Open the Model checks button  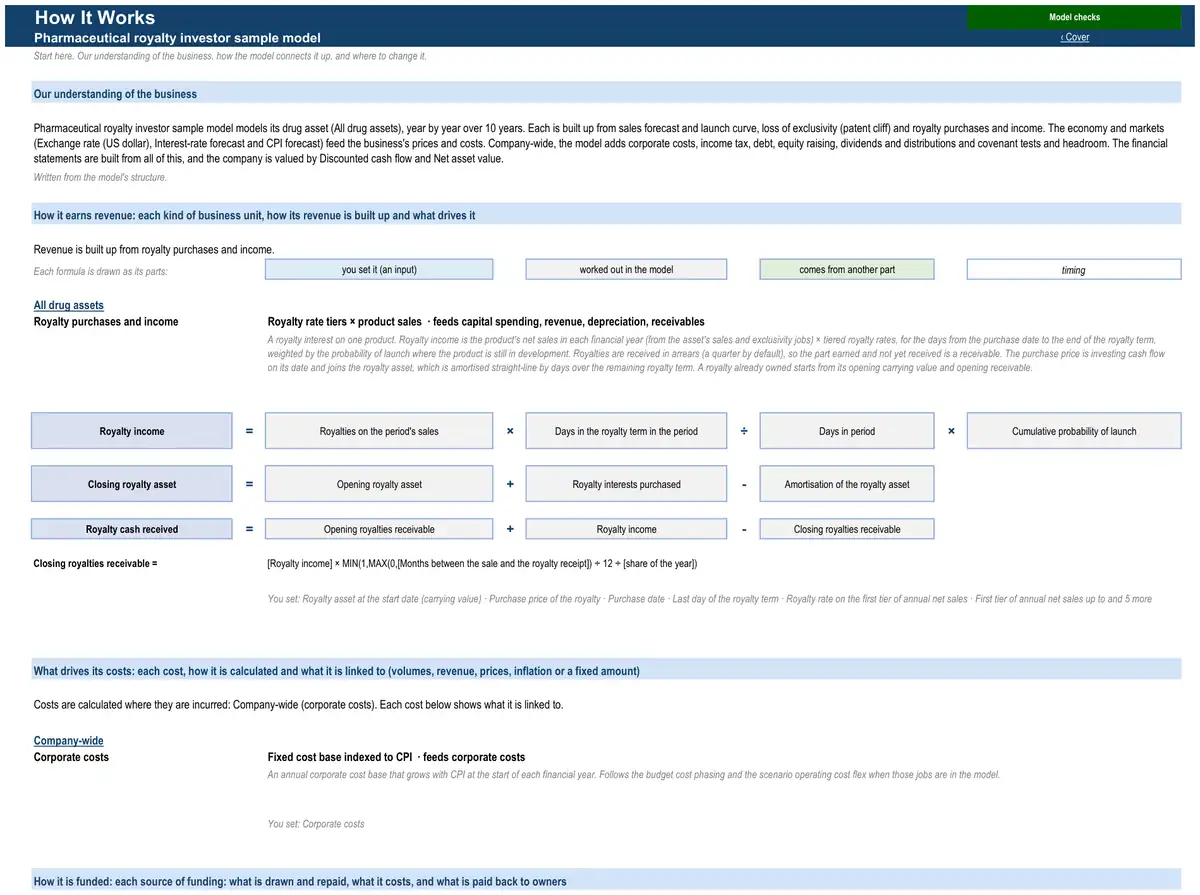coord(1074,17)
